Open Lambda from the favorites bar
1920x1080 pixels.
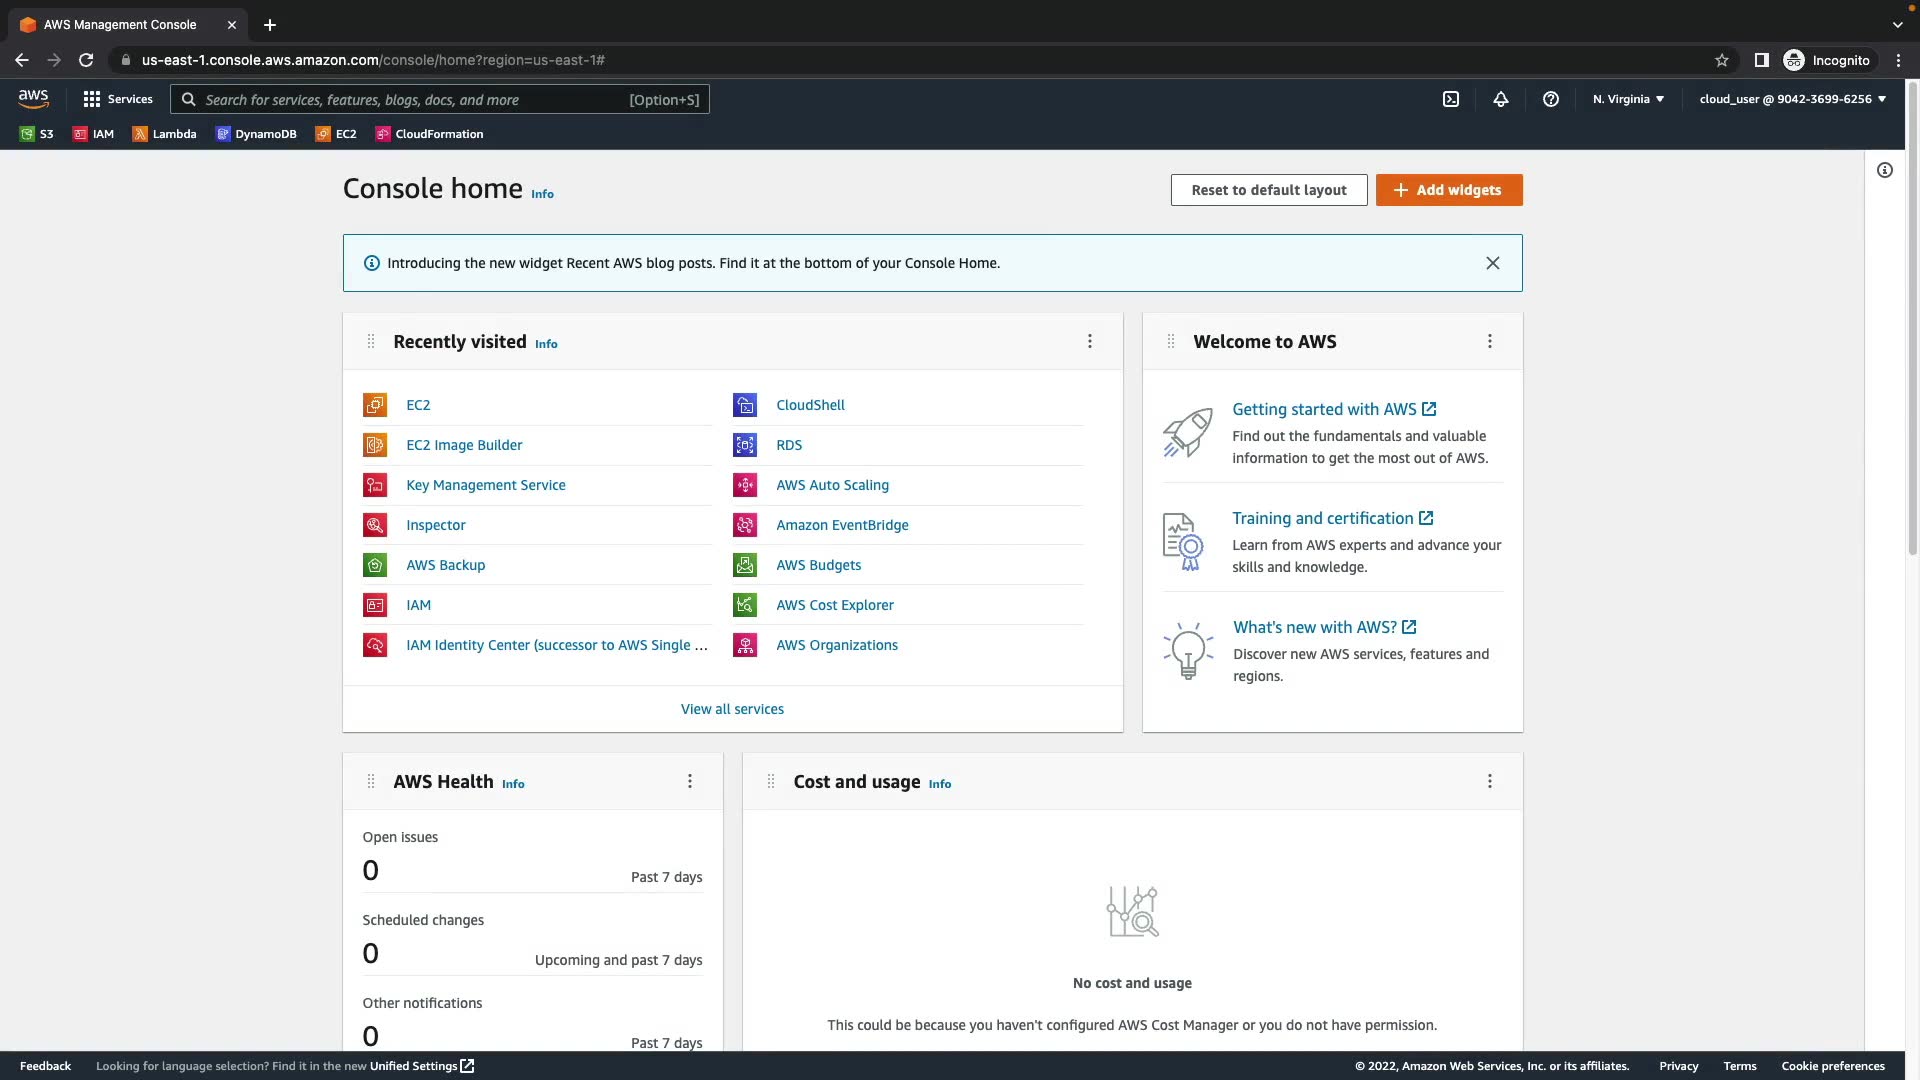click(164, 134)
